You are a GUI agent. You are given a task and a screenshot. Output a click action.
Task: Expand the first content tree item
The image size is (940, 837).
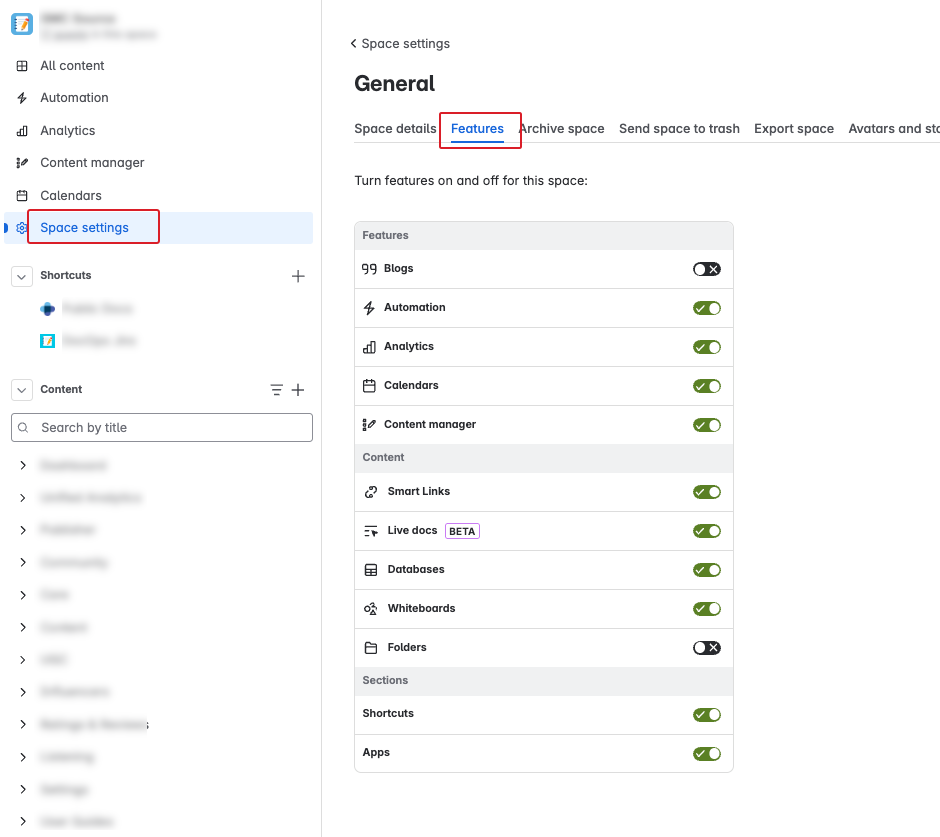[x=23, y=466]
